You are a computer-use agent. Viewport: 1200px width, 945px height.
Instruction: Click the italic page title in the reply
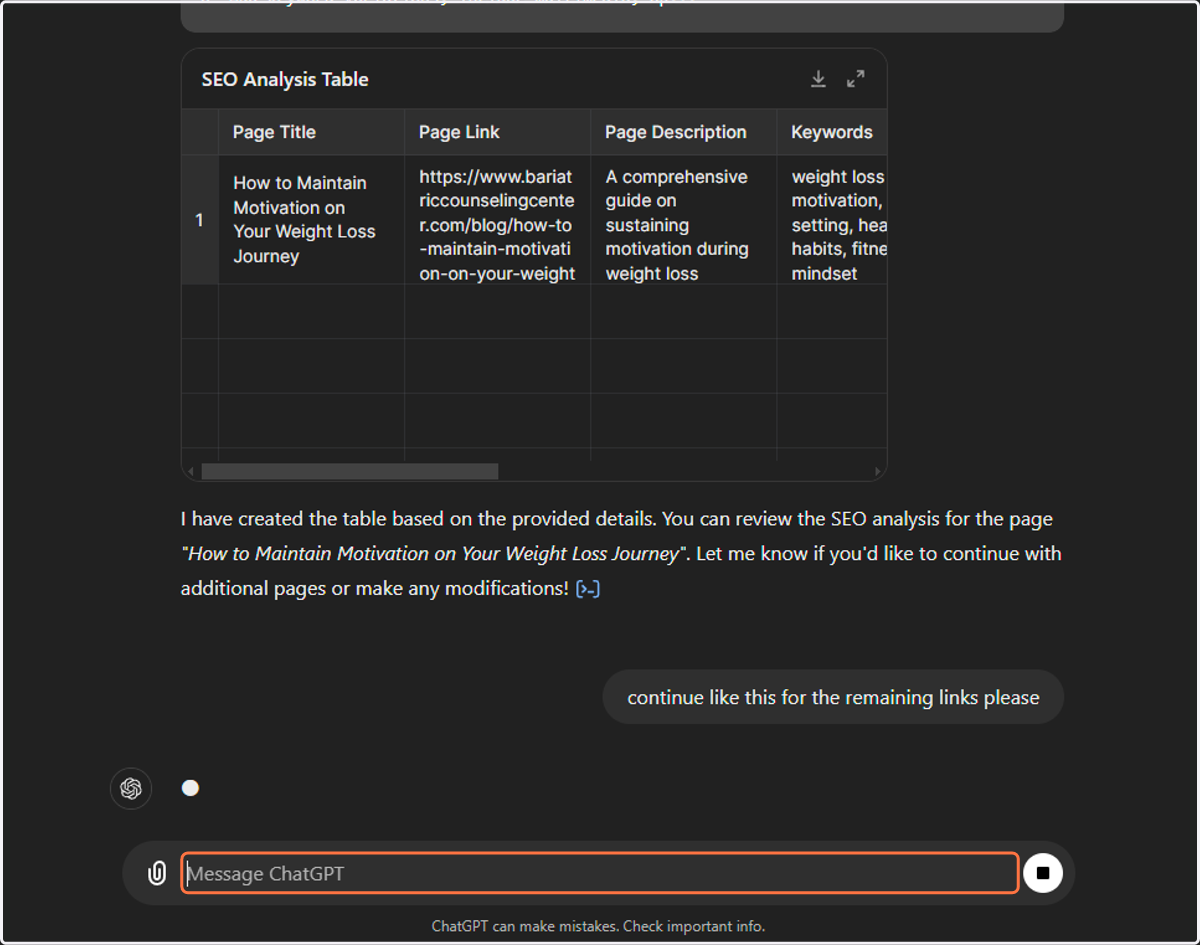point(433,554)
